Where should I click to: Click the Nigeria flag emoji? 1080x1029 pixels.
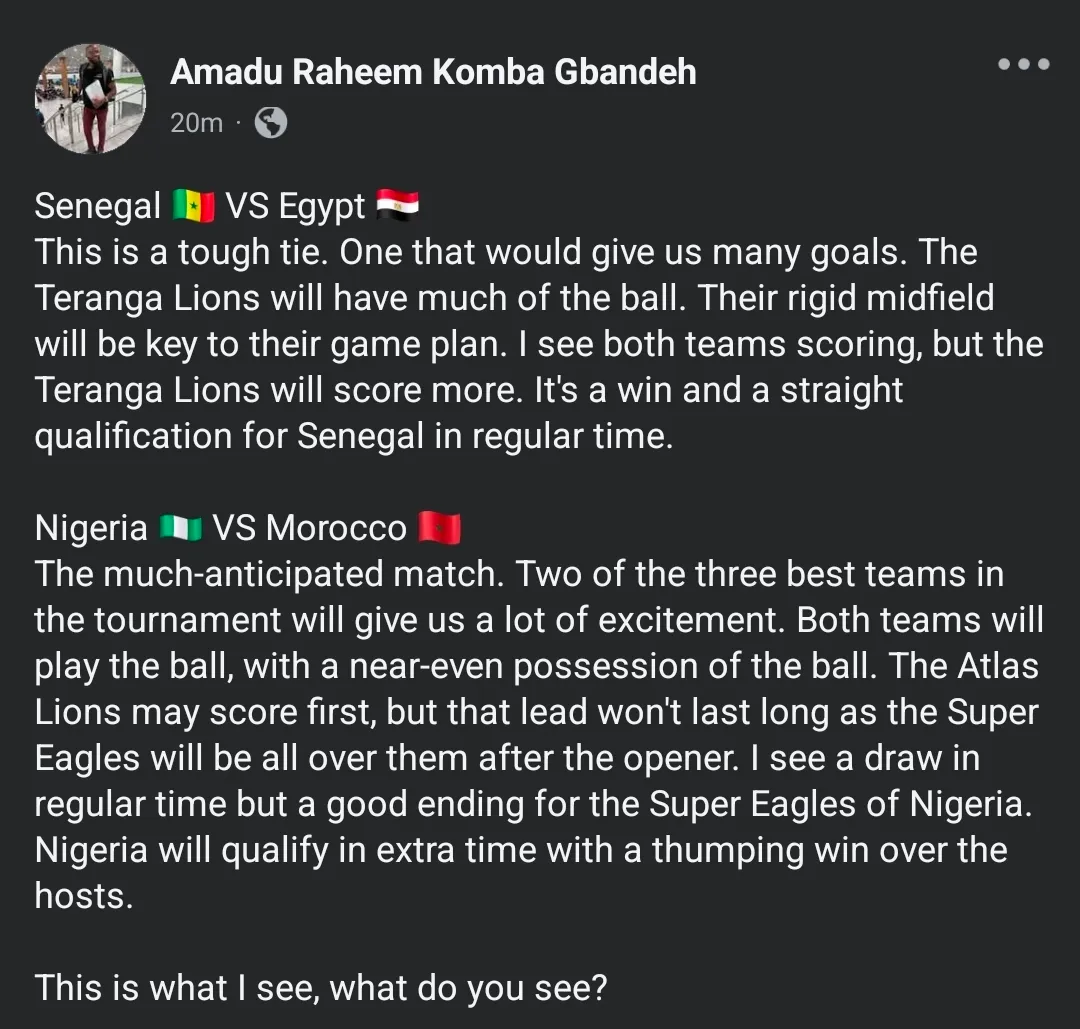181,527
